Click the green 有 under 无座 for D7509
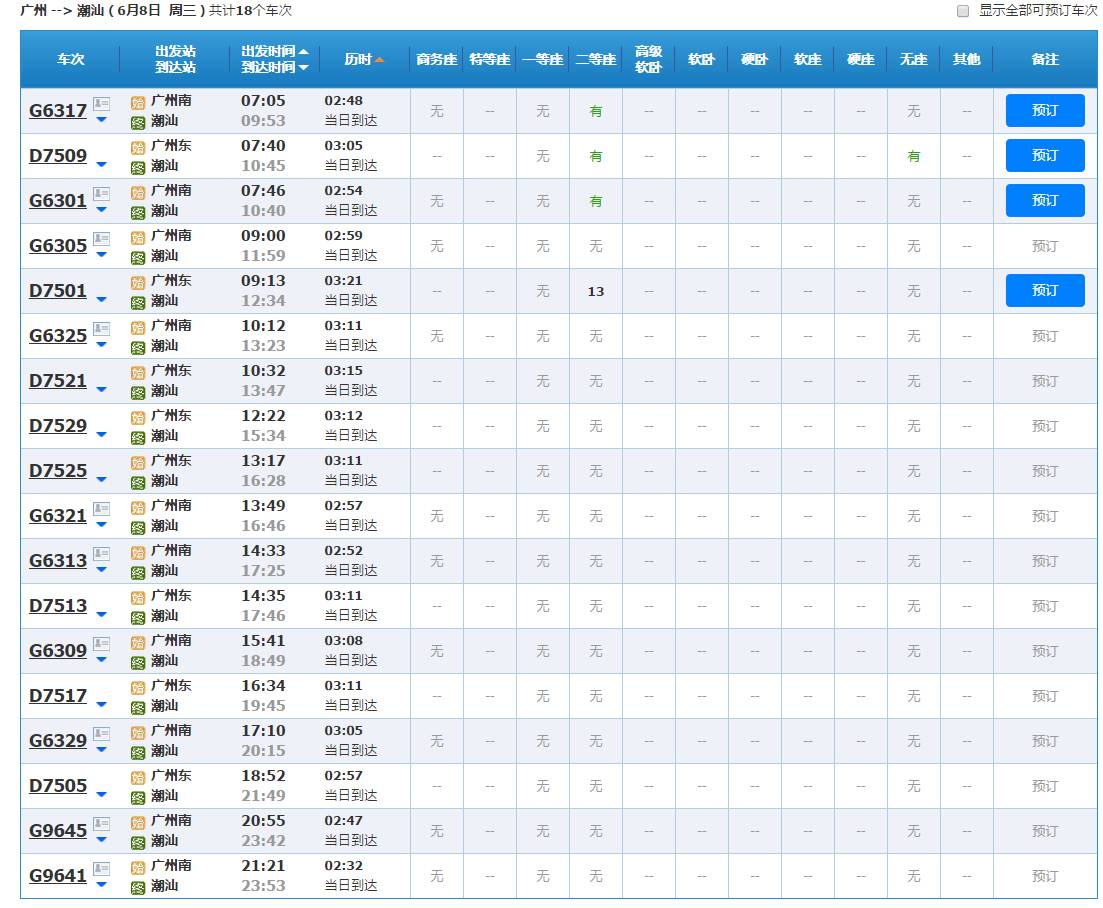Viewport: 1103px width, 908px height. [x=913, y=156]
